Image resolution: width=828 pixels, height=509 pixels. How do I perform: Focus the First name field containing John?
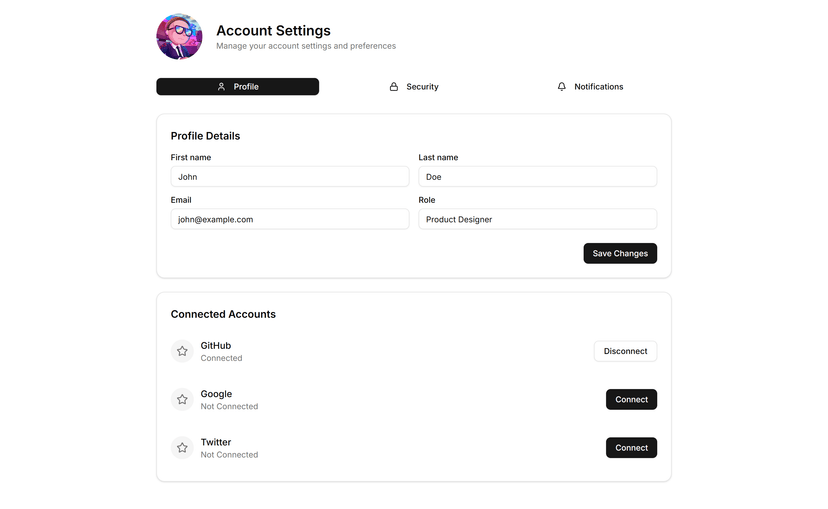pyautogui.click(x=290, y=177)
